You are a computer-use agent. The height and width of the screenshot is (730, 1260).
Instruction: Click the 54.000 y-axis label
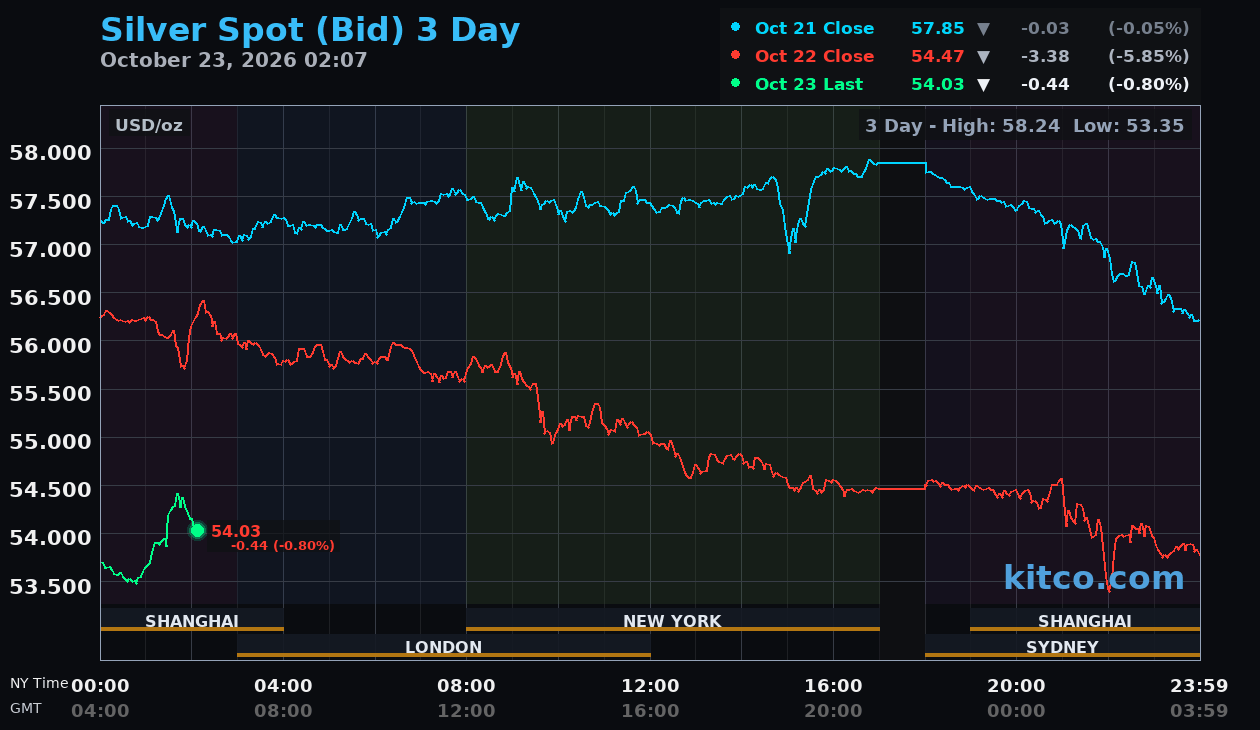pyautogui.click(x=50, y=536)
